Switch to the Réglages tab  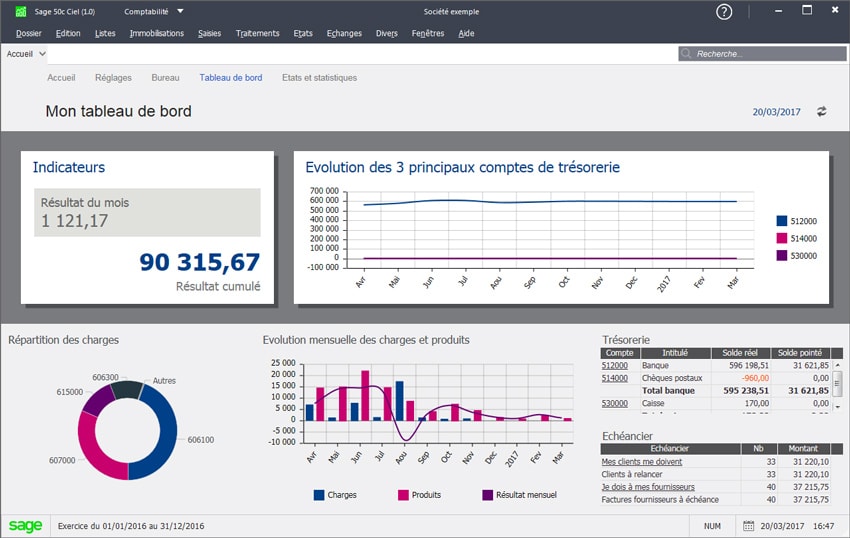tap(113, 78)
